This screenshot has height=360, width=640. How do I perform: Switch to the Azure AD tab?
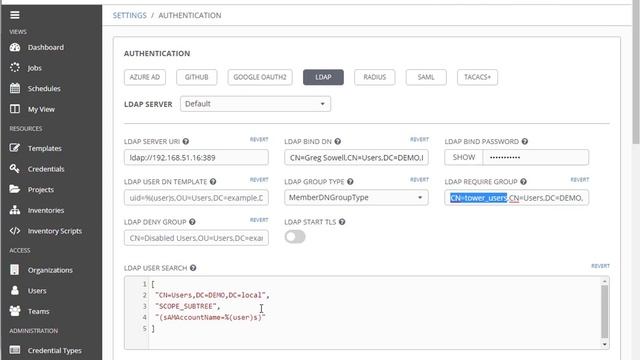pos(144,77)
